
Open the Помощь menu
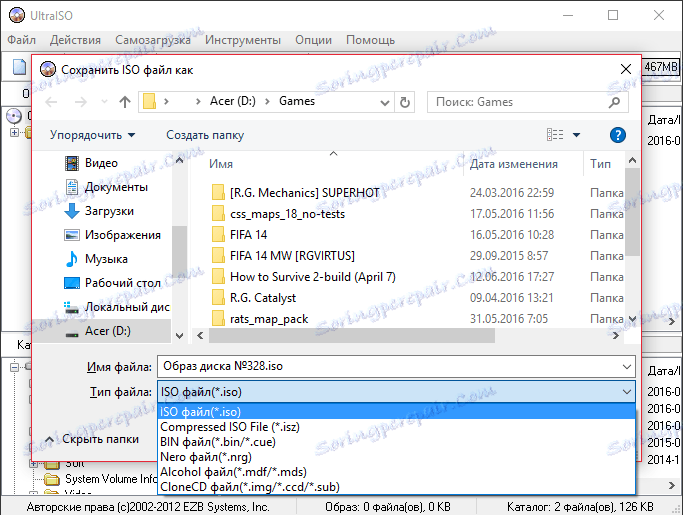pos(371,40)
